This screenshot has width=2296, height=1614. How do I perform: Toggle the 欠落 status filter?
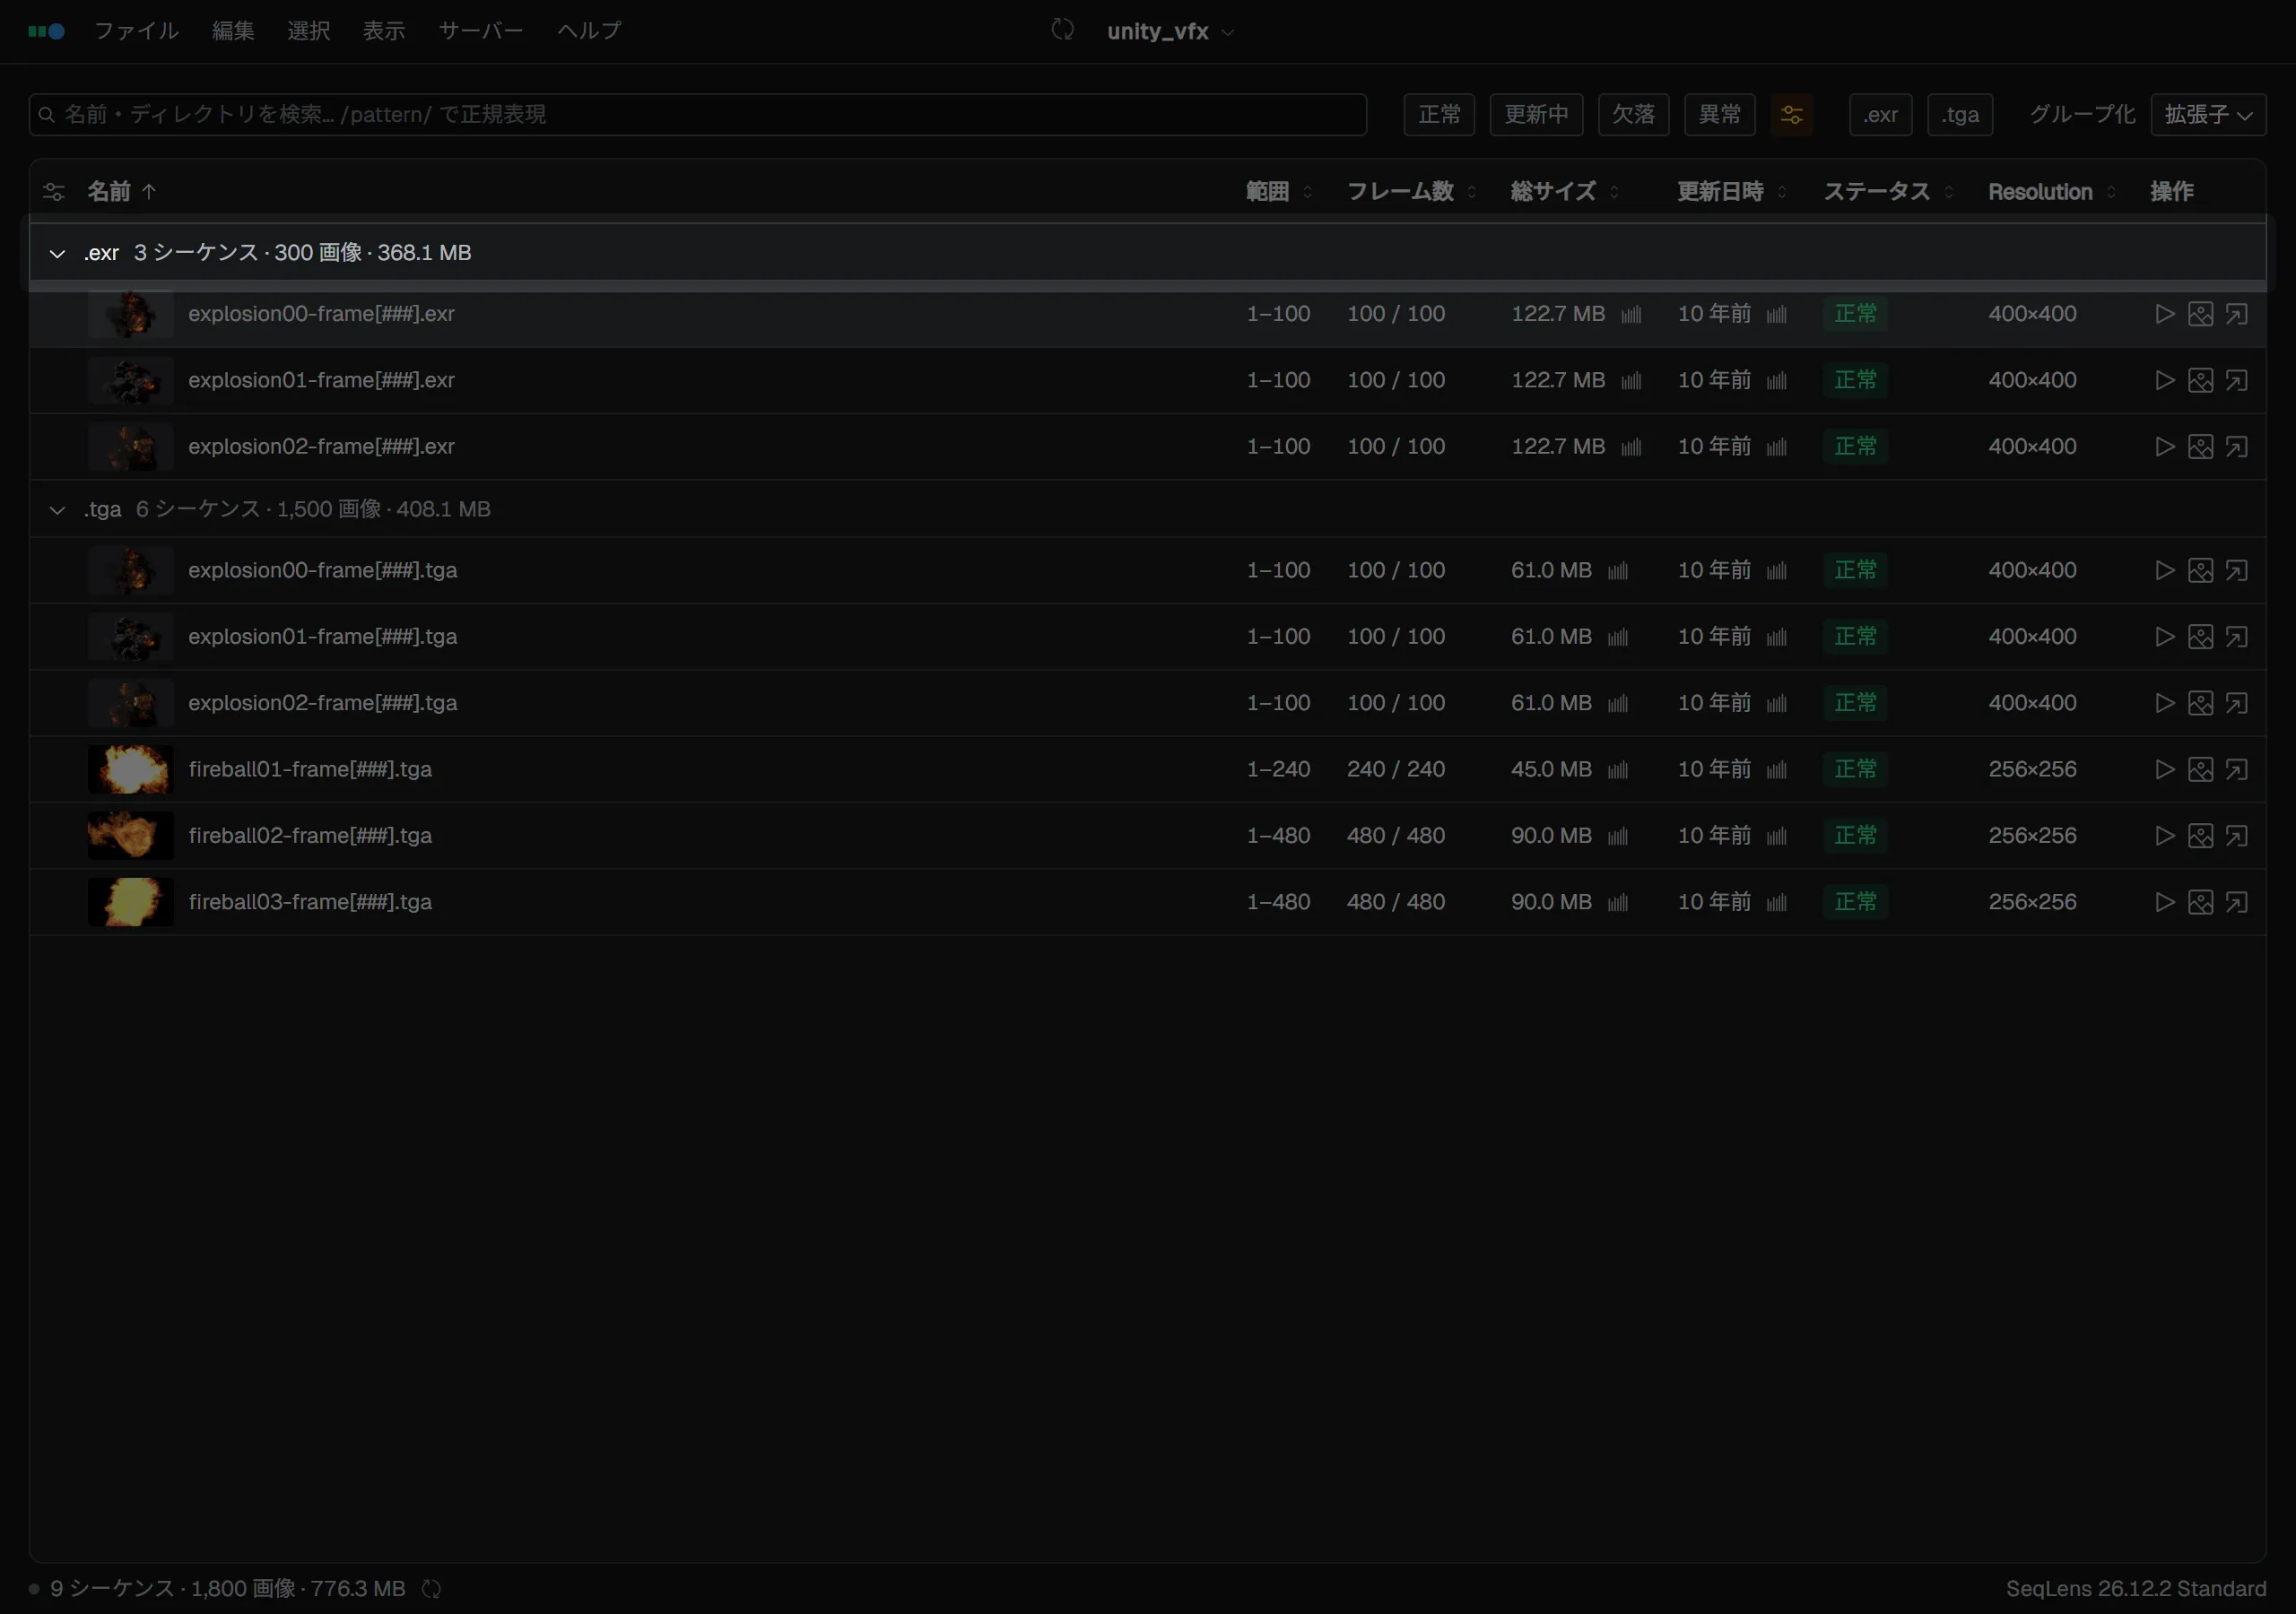pyautogui.click(x=1633, y=115)
